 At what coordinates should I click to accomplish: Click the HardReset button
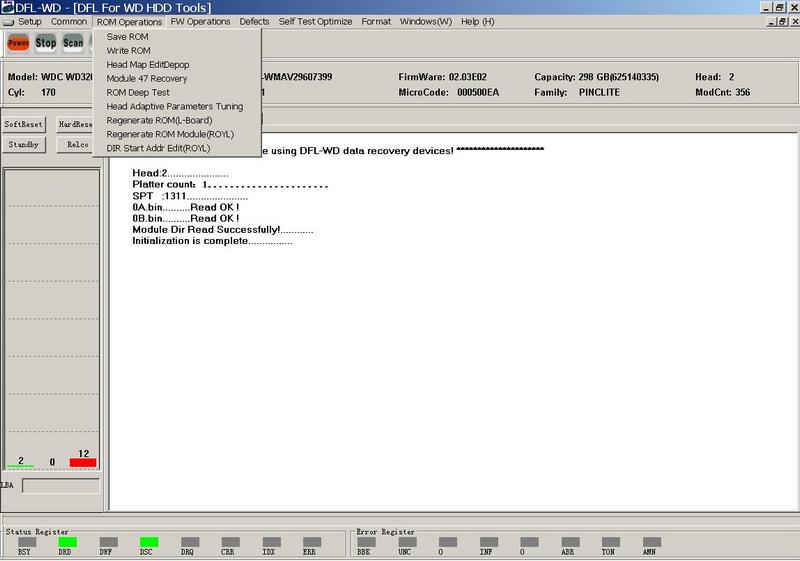pyautogui.click(x=74, y=124)
